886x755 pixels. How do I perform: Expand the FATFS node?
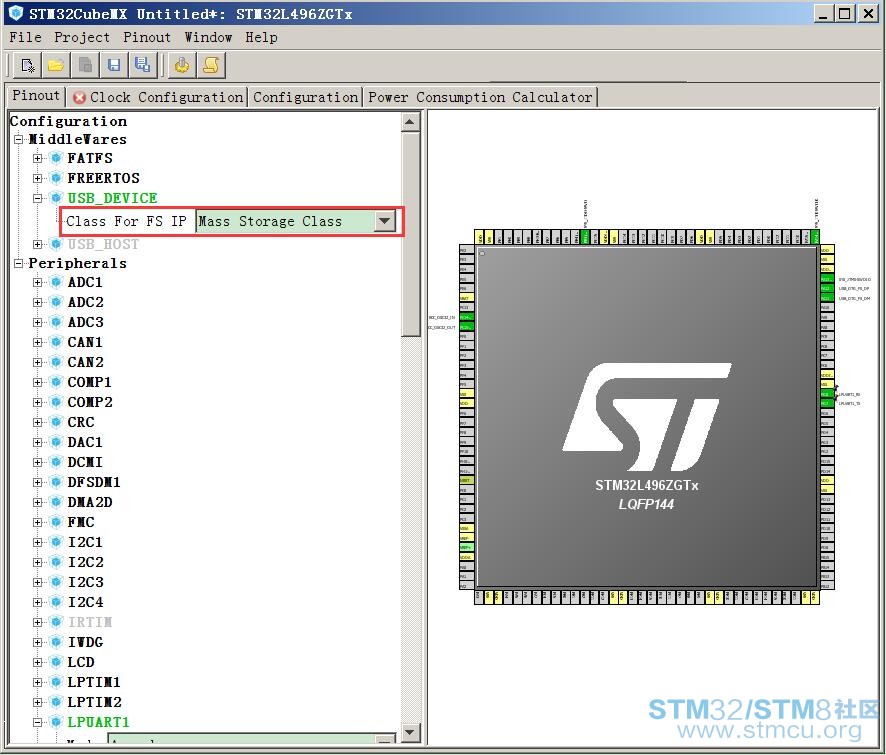(37, 158)
